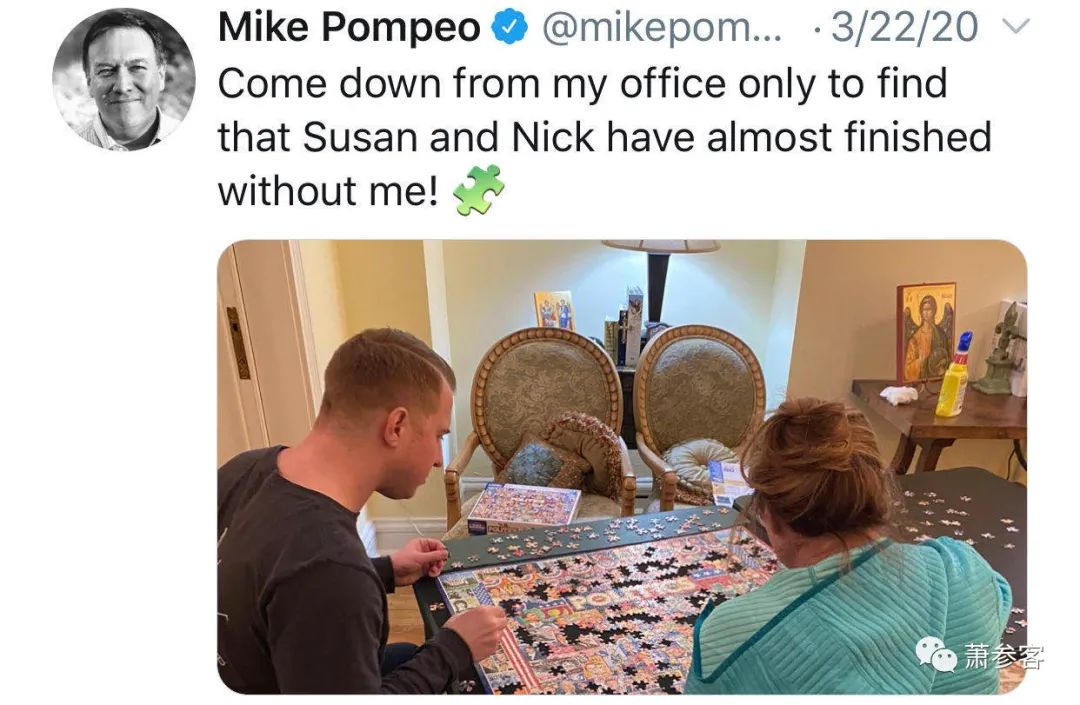Click the word 'Susan' in the tweet
Image resolution: width=1080 pixels, height=705 pixels.
click(361, 137)
